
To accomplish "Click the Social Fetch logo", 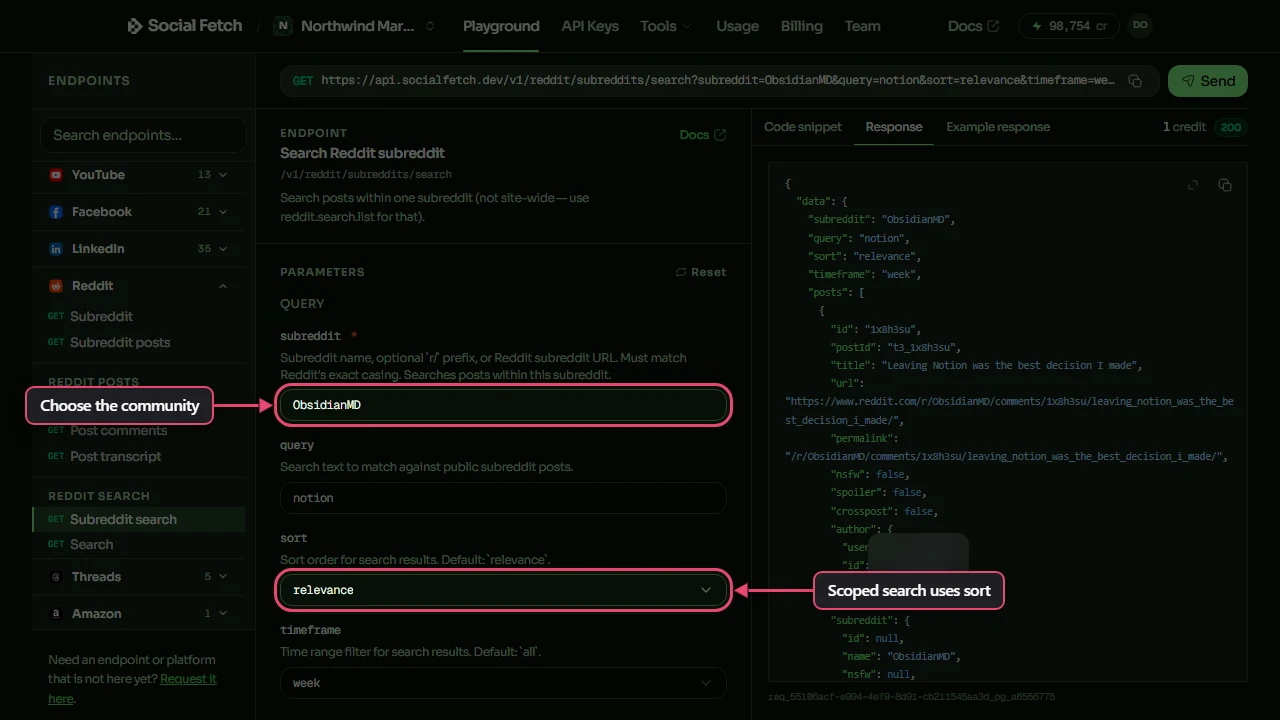I will (185, 26).
